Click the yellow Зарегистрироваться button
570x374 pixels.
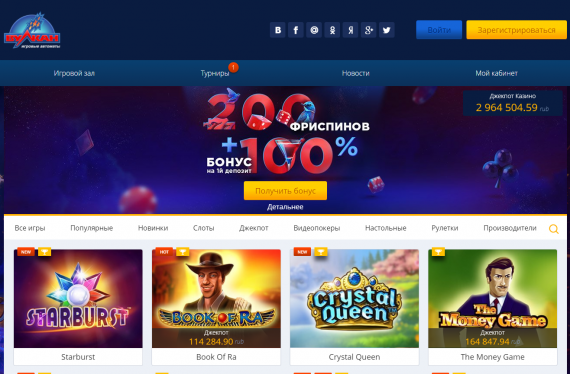coord(516,30)
